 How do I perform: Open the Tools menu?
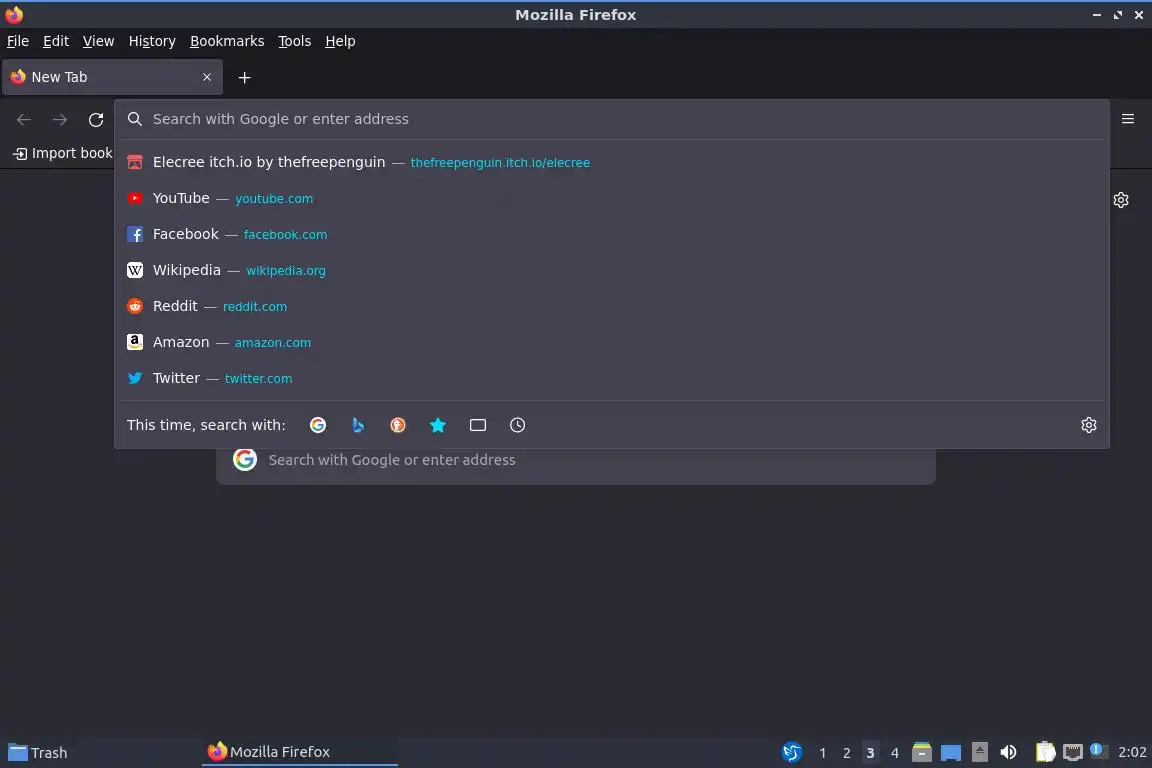(x=295, y=41)
